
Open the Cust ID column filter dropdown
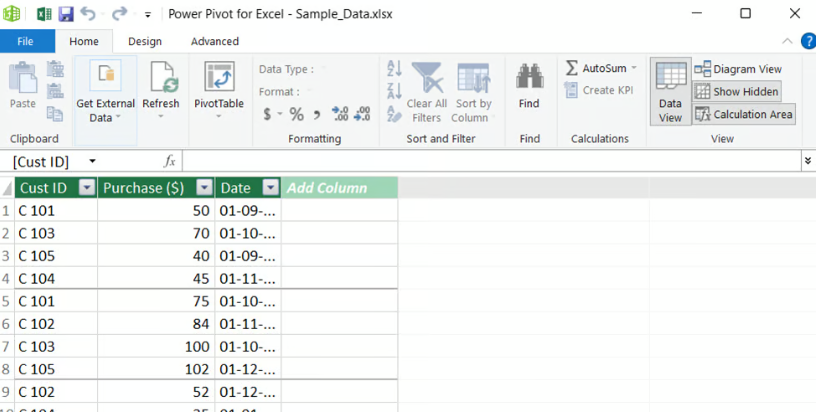coord(87,188)
